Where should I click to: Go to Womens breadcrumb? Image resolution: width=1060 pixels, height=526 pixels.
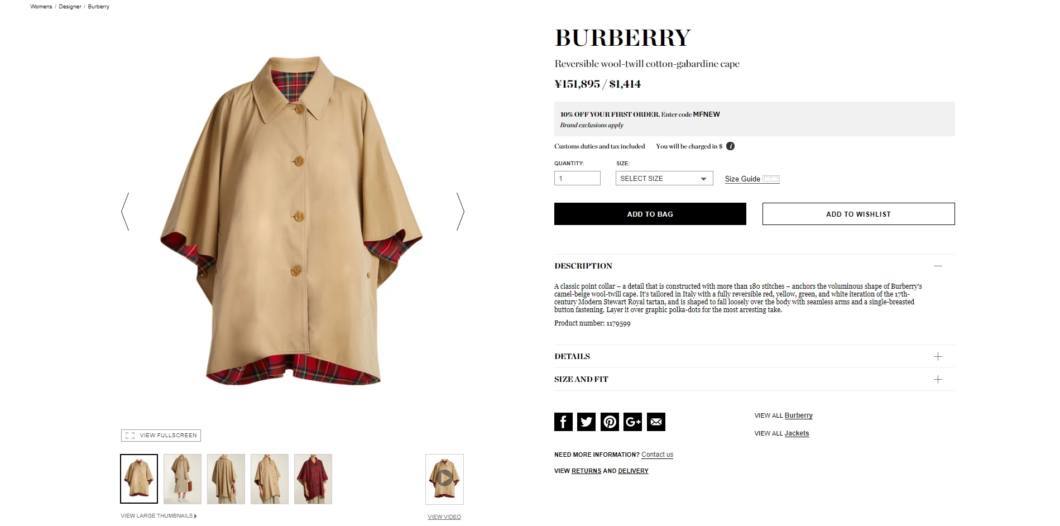click(x=41, y=6)
